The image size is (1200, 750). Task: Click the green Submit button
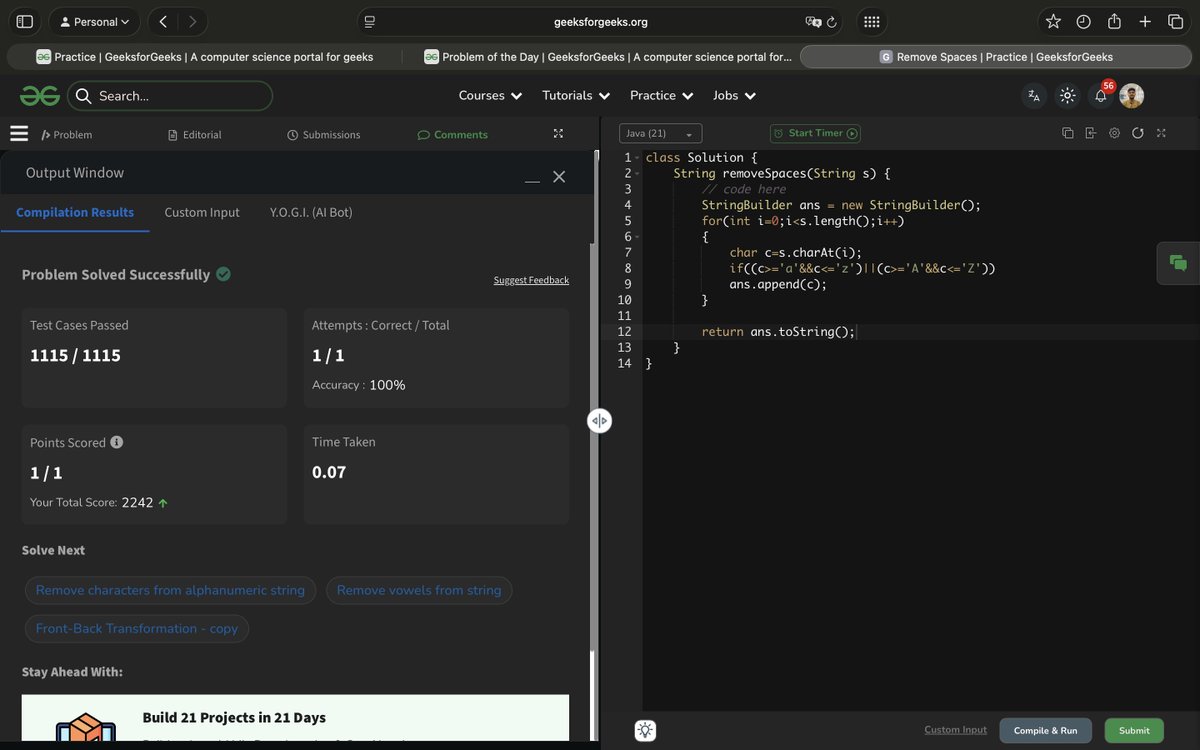coord(1134,731)
